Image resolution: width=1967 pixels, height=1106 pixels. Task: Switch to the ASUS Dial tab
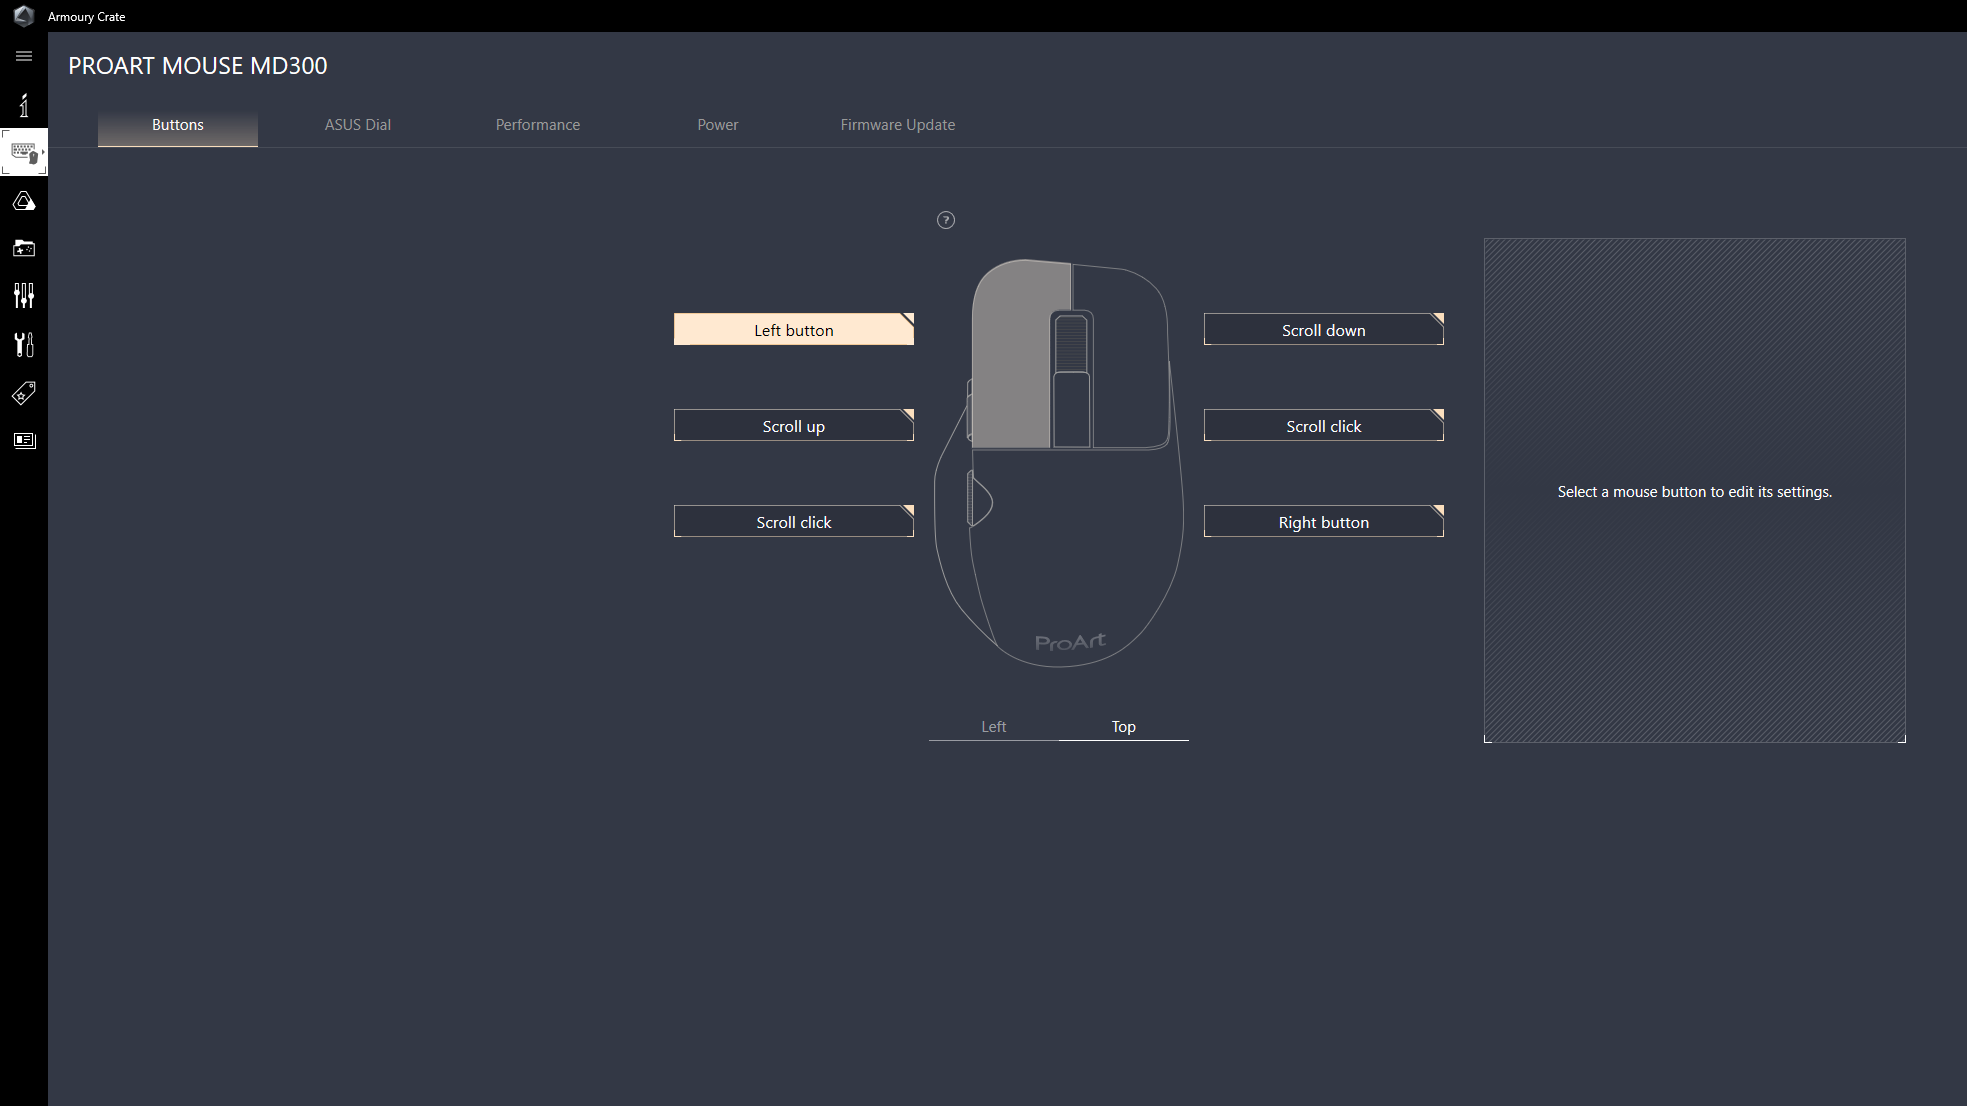pyautogui.click(x=357, y=124)
